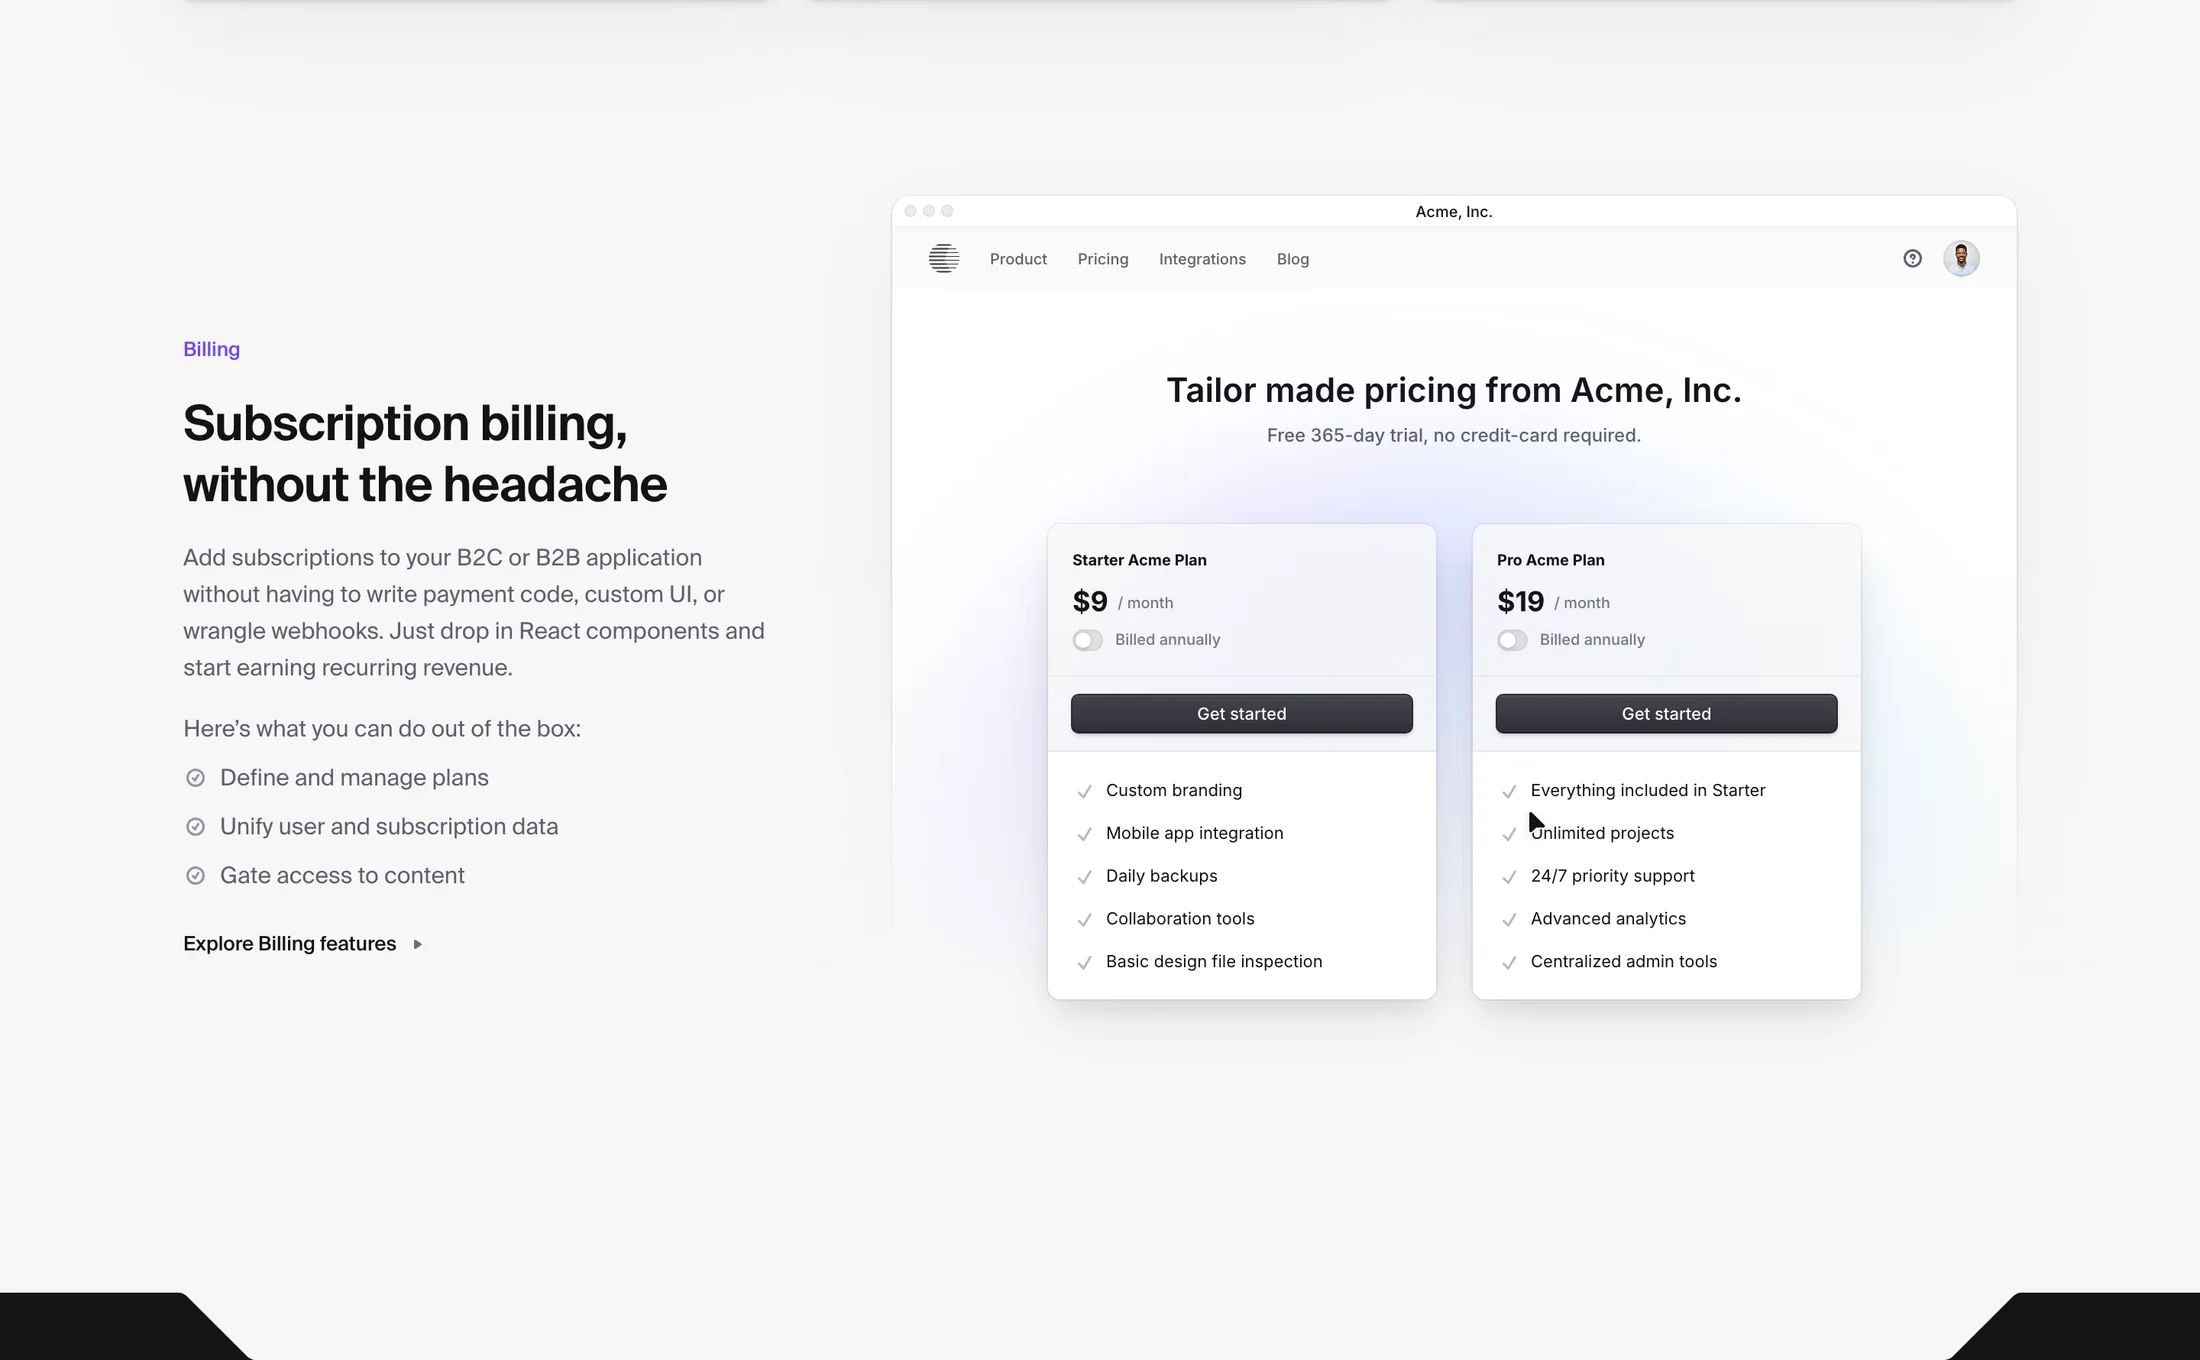Open the Product menu item

(x=1018, y=259)
